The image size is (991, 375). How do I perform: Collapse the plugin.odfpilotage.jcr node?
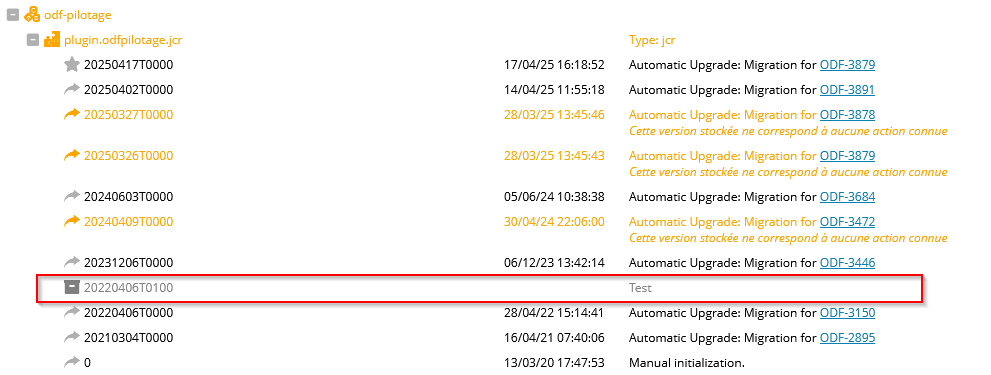pos(33,40)
